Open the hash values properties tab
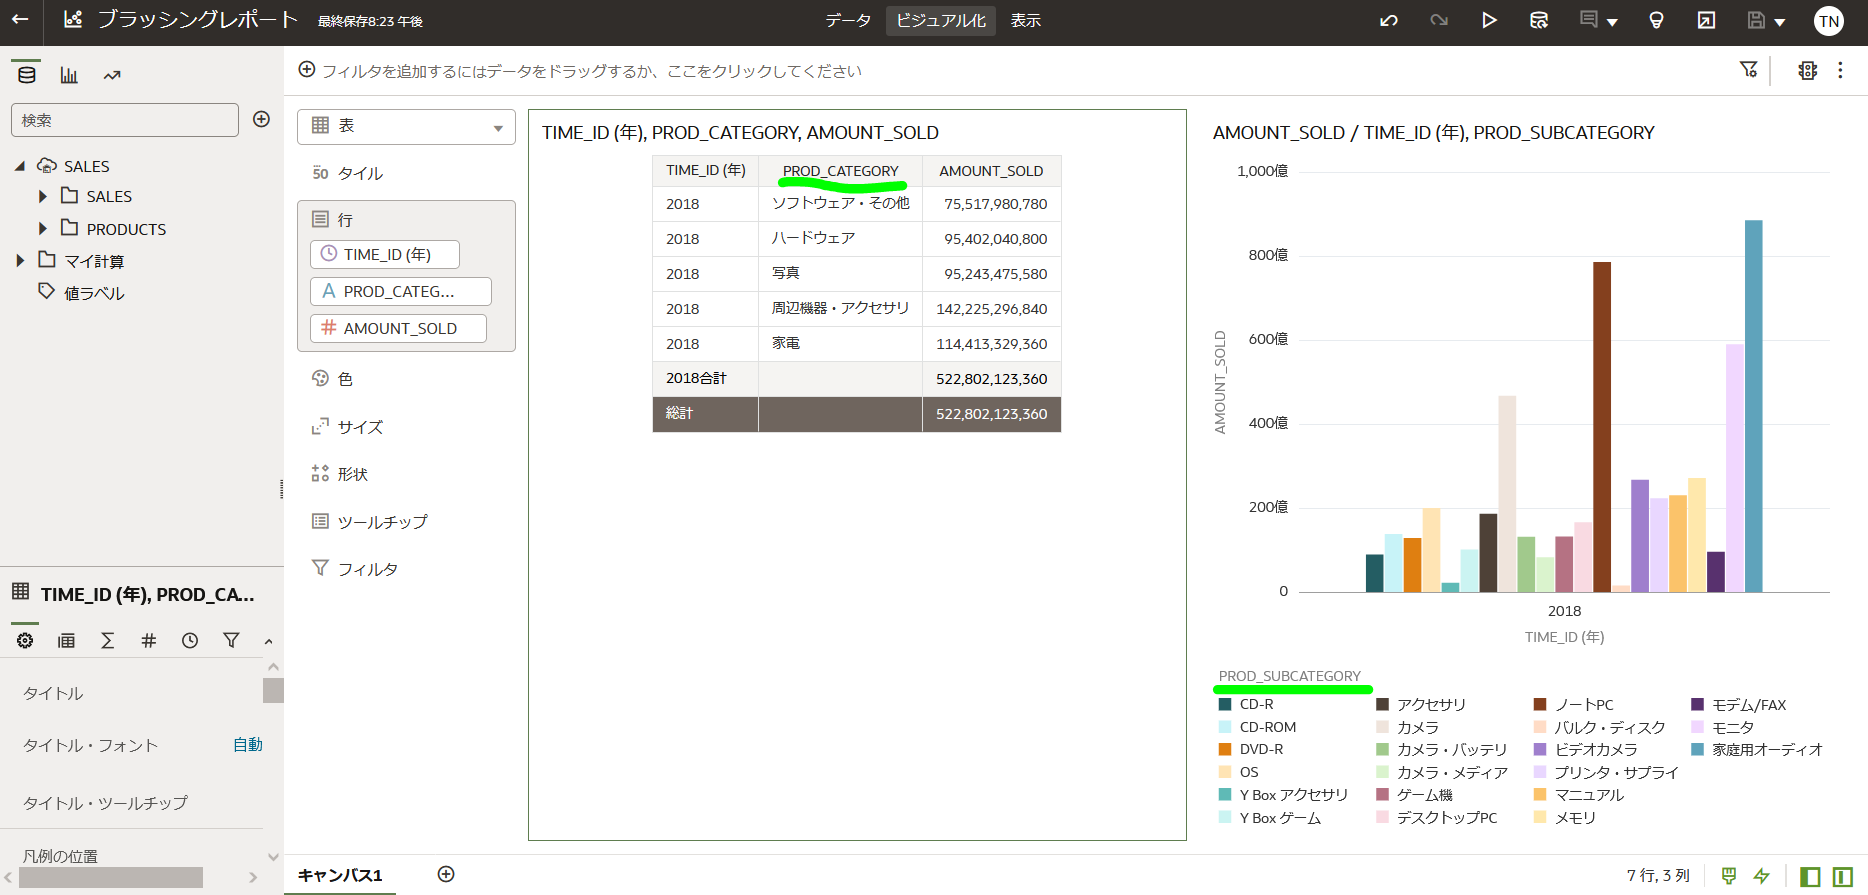 (x=149, y=640)
